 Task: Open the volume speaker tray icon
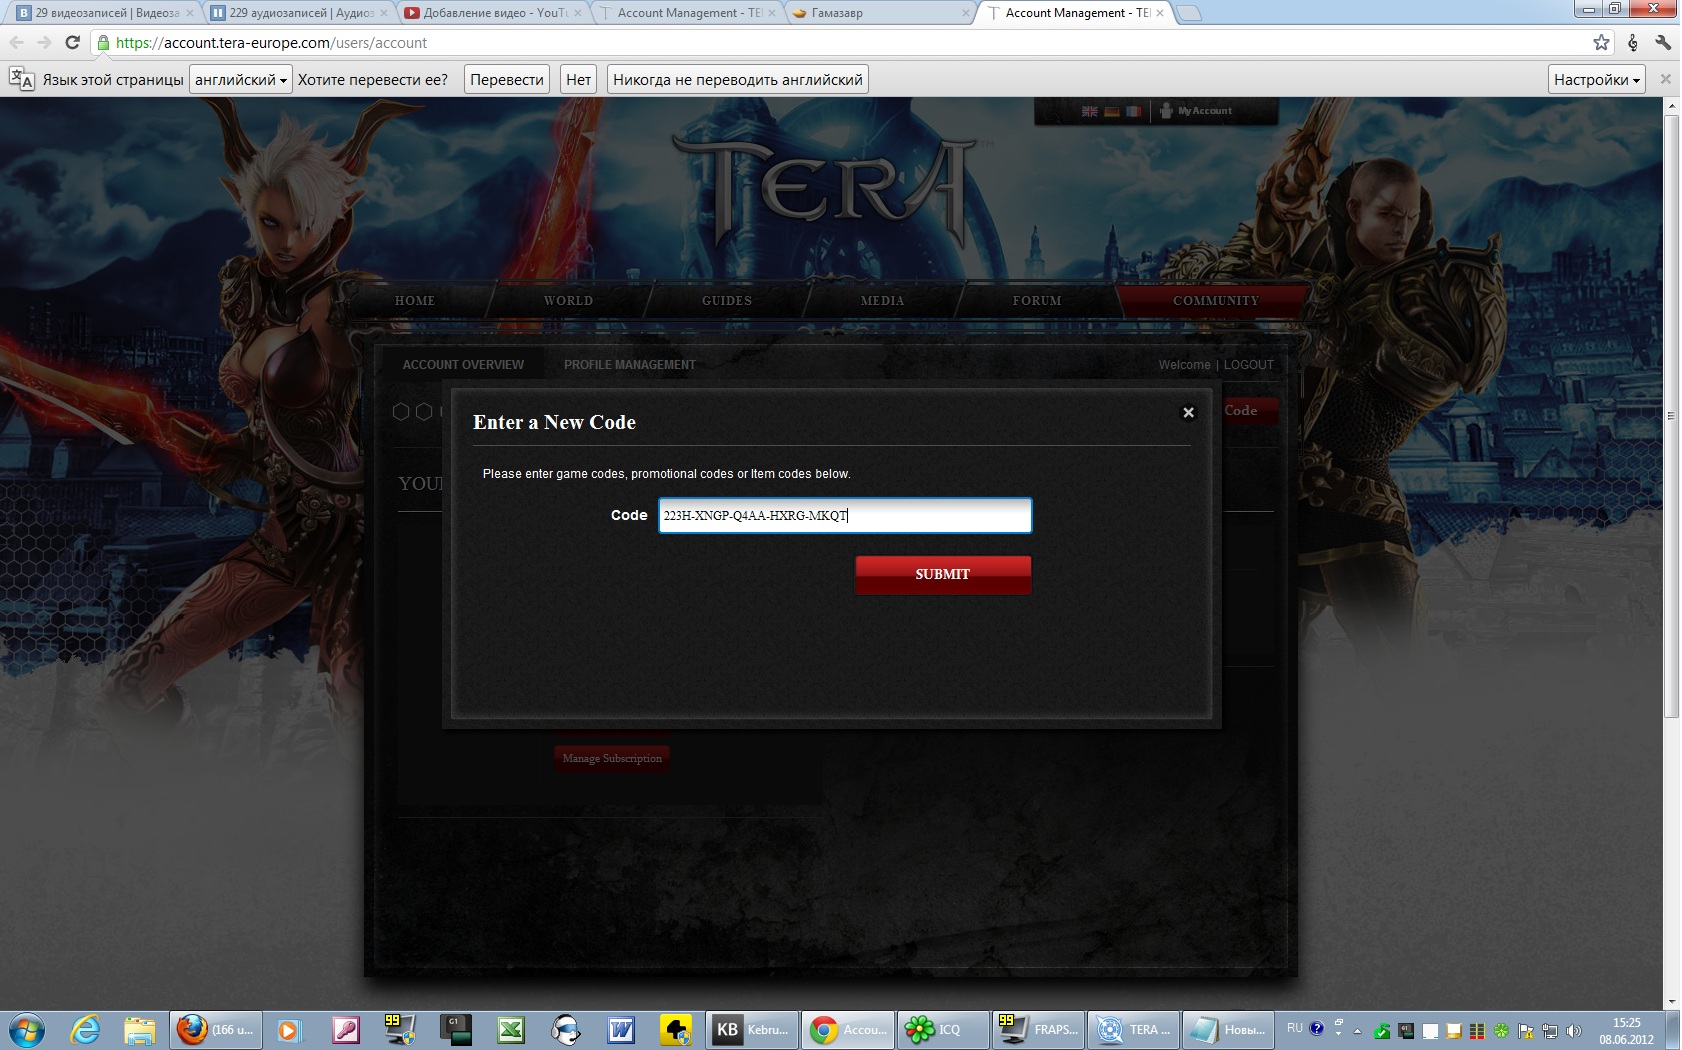click(1574, 1030)
